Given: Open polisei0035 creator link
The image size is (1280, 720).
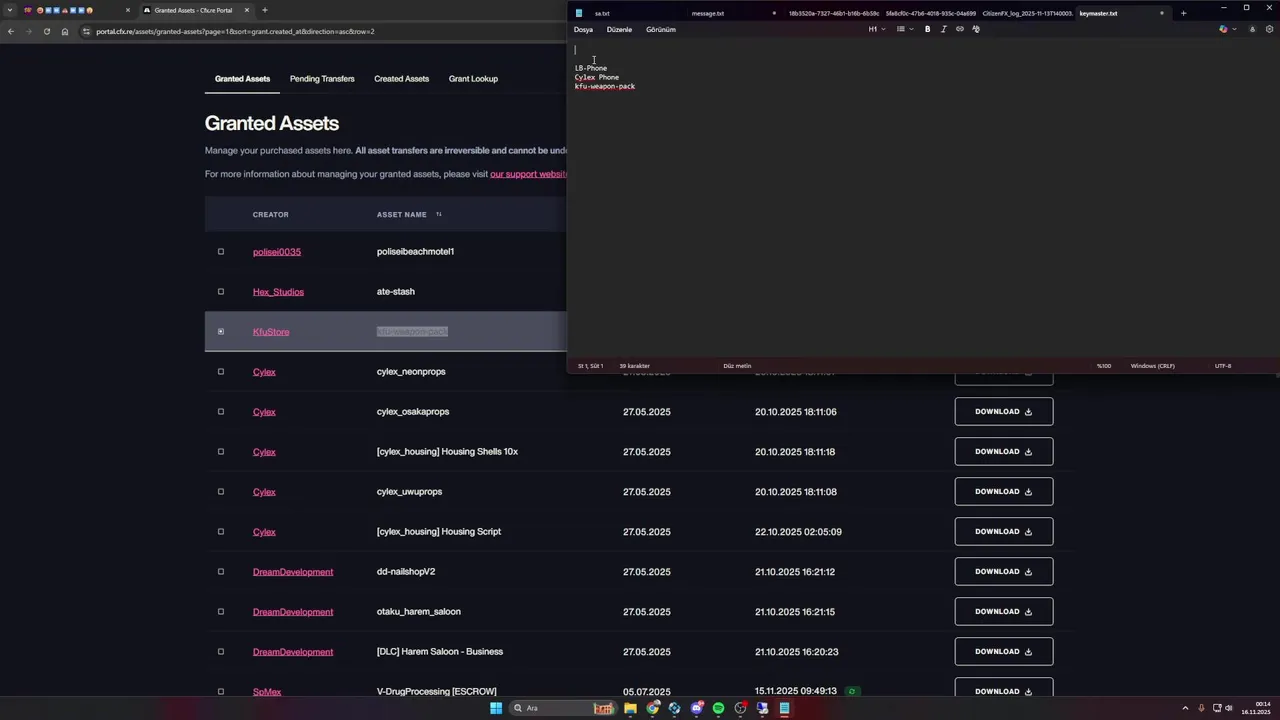Looking at the screenshot, I should [277, 252].
